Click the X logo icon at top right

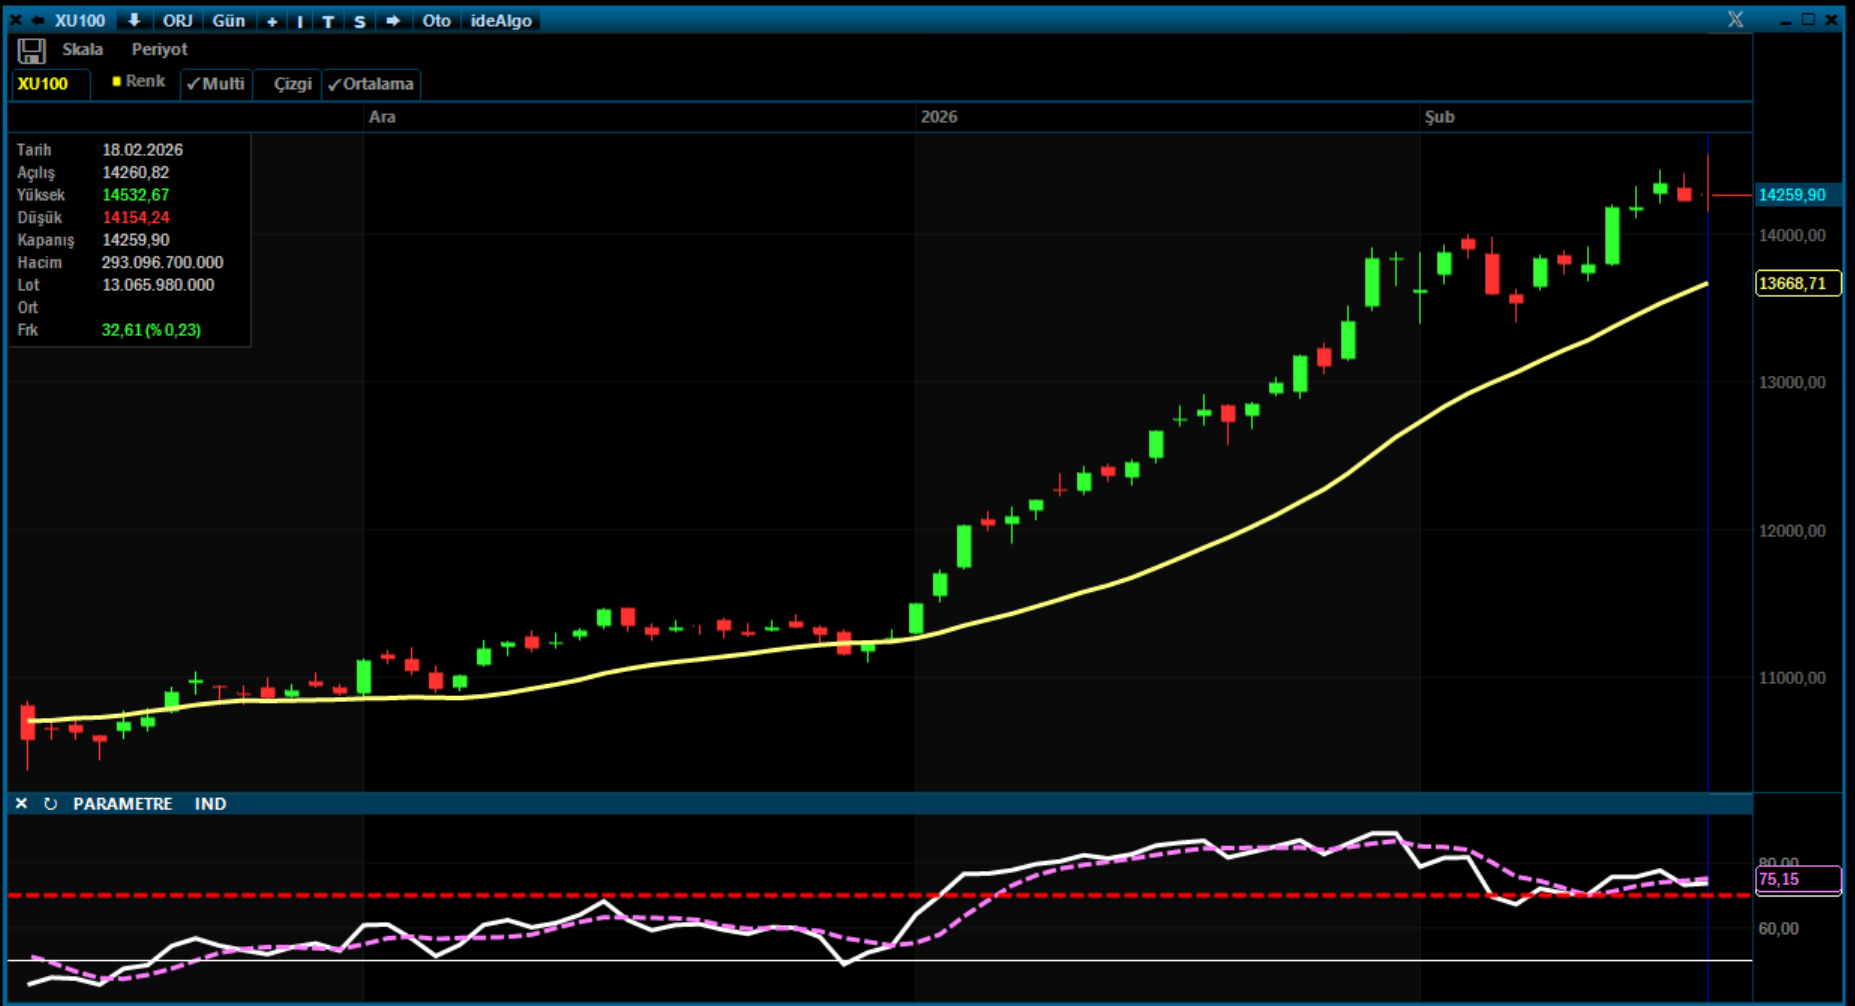point(1735,19)
